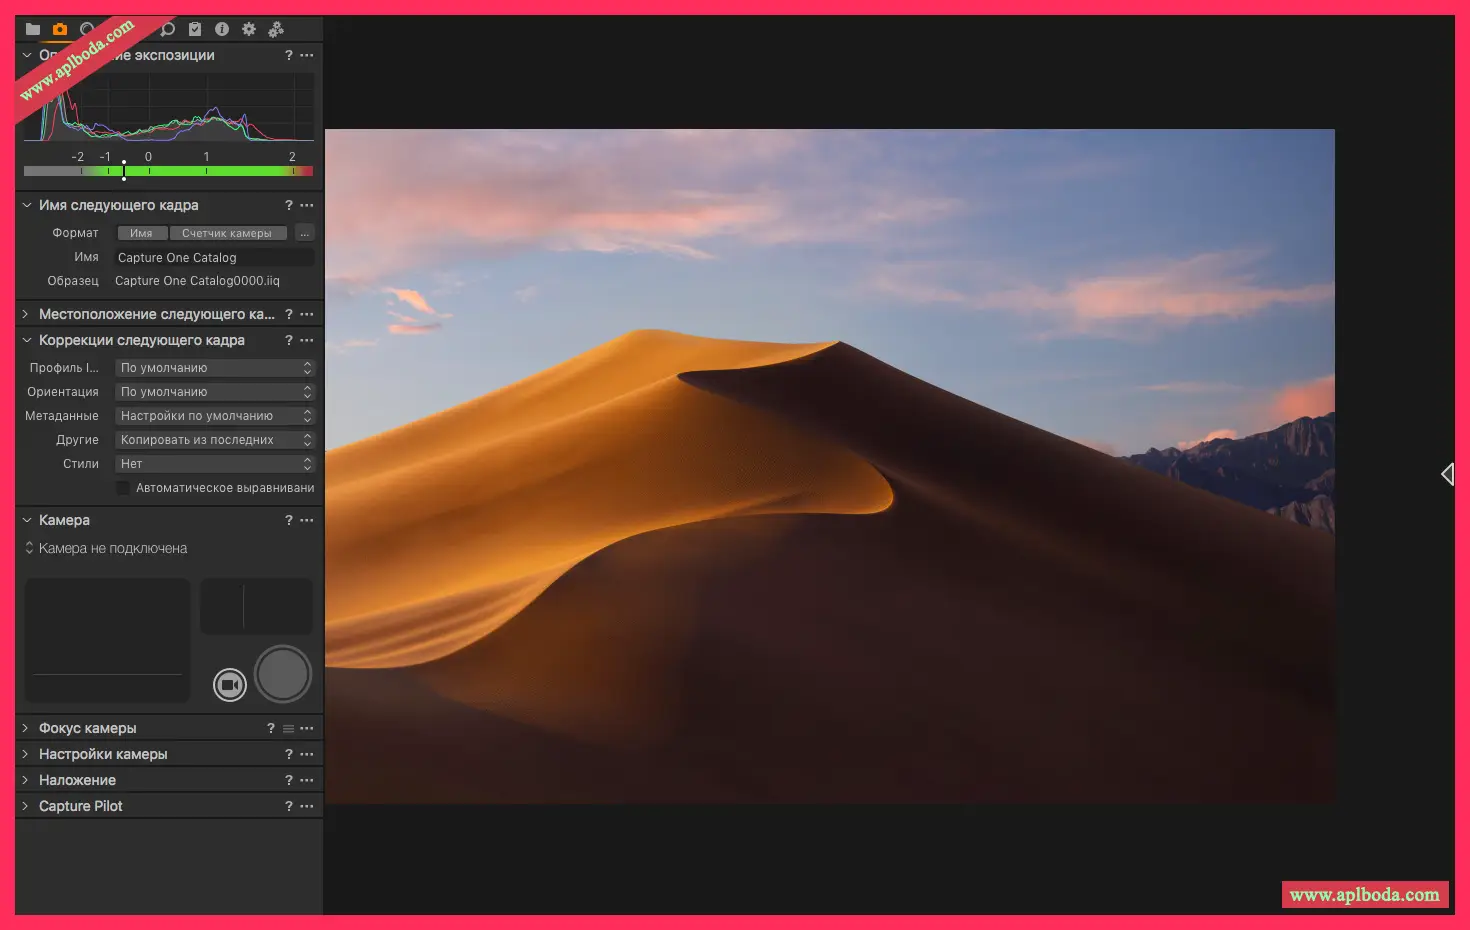Click the Счетчик камеры format token

click(228, 232)
